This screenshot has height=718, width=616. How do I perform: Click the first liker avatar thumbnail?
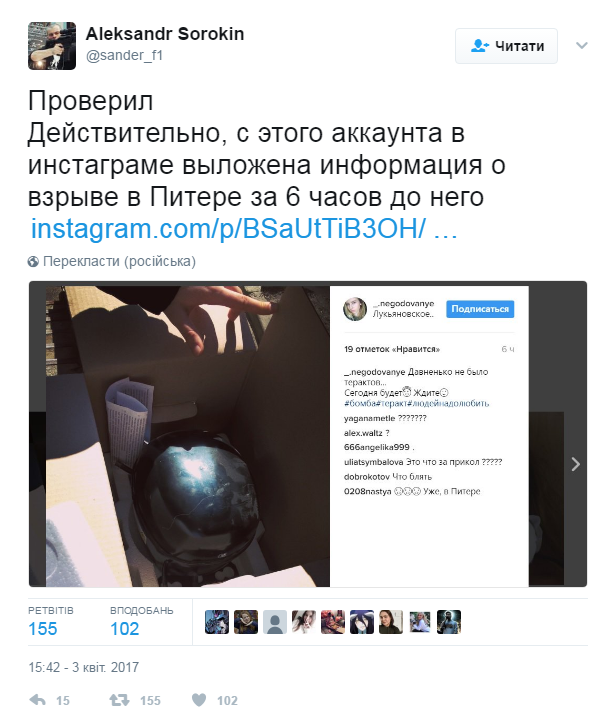click(217, 622)
